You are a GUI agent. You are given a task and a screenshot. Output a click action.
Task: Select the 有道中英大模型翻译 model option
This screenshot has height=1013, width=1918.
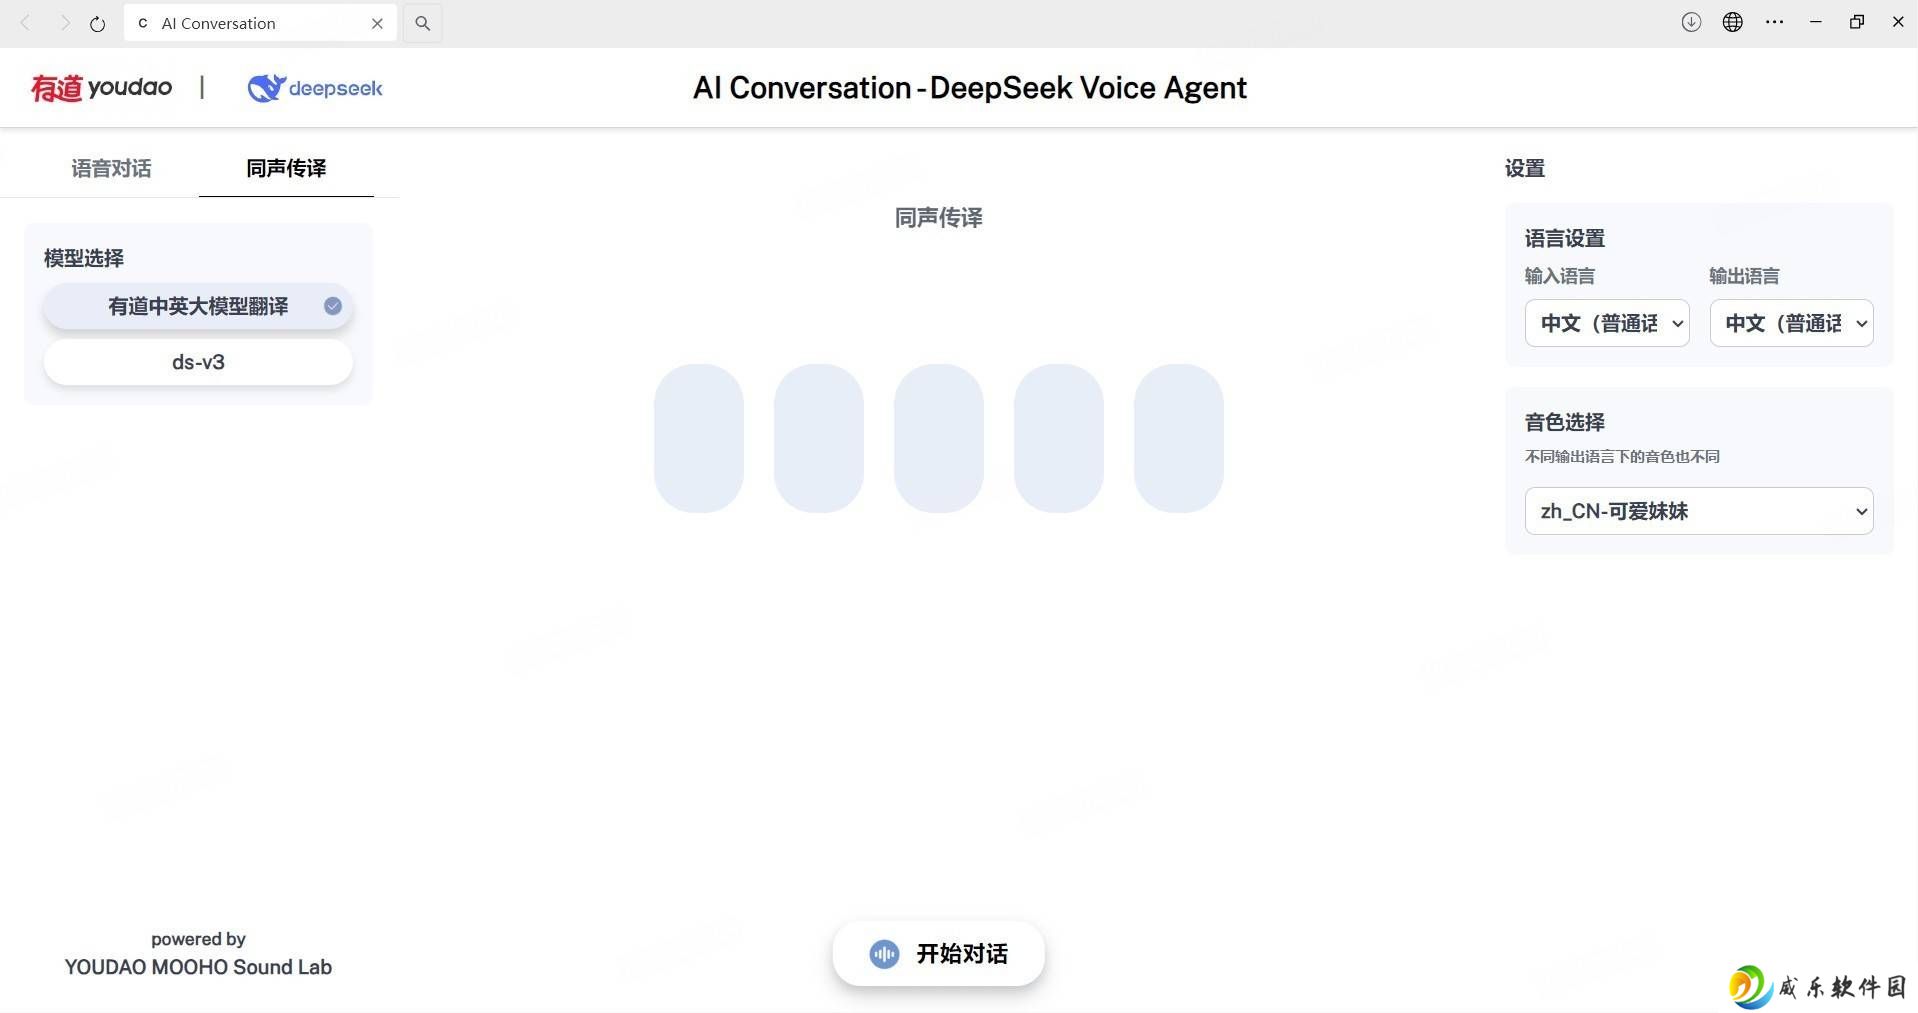click(x=198, y=306)
